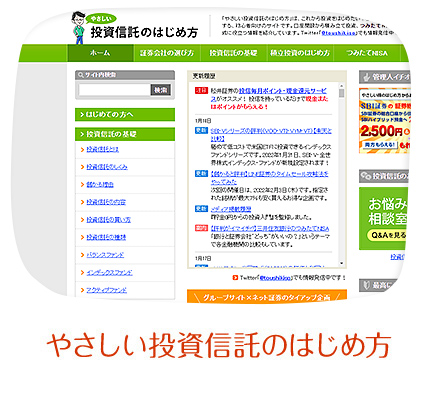Image resolution: width=424 pixels, height=394 pixels.
Task: Click the scroll-up arrow of 更新履歴 box
Action: tap(341, 86)
